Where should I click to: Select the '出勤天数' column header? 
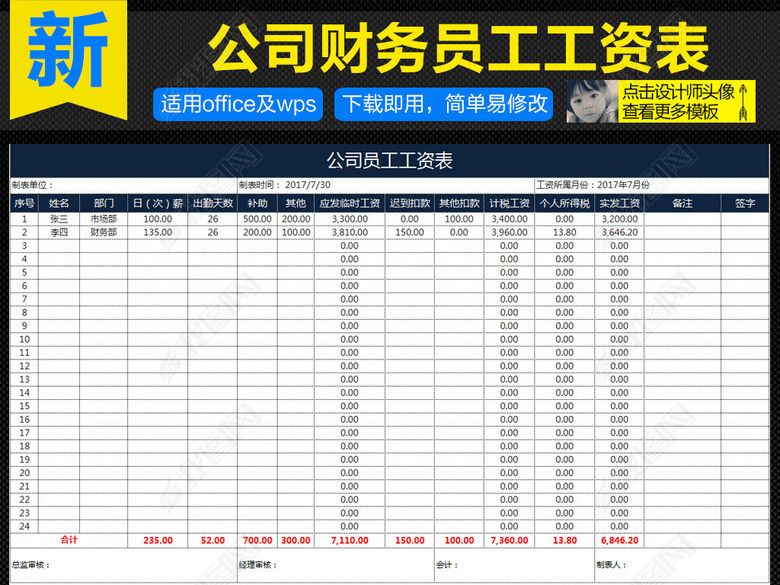pyautogui.click(x=212, y=203)
